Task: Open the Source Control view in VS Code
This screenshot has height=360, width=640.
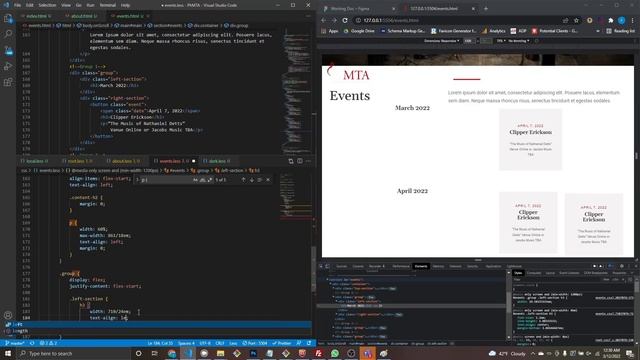Action: tap(8, 50)
